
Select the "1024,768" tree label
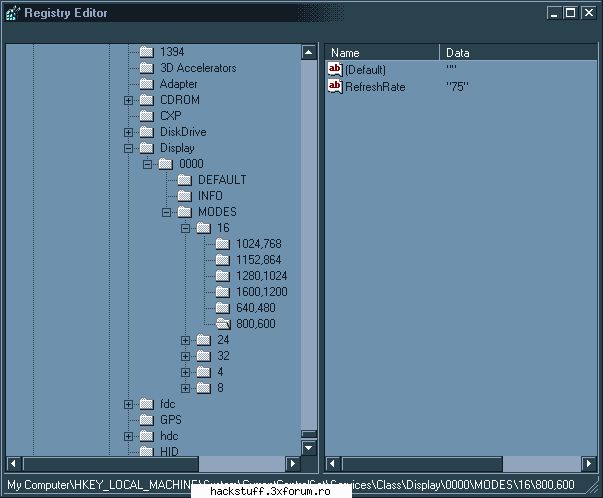click(x=259, y=244)
